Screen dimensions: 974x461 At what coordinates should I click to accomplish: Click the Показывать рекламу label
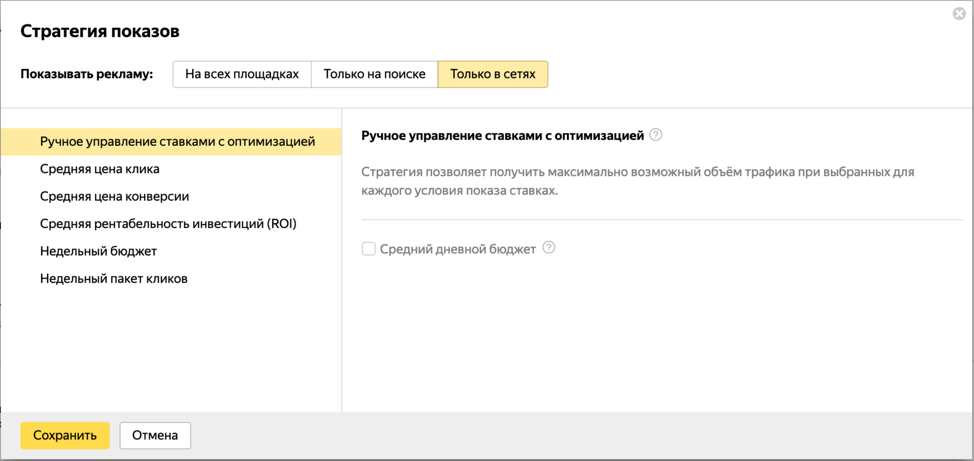(x=87, y=74)
